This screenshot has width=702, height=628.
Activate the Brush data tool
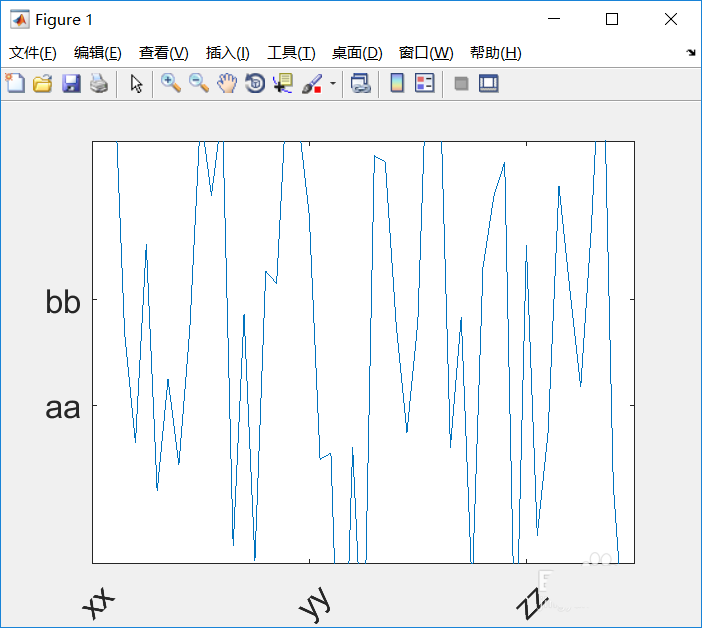pyautogui.click(x=312, y=84)
